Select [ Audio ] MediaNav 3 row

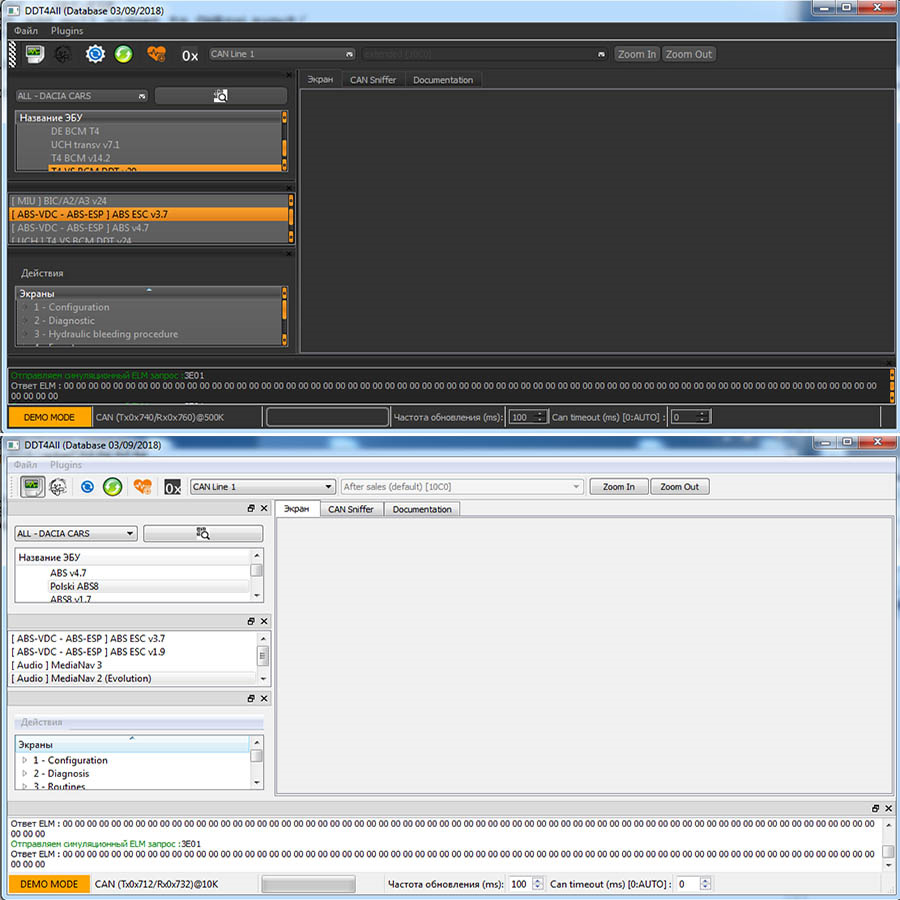[133, 665]
